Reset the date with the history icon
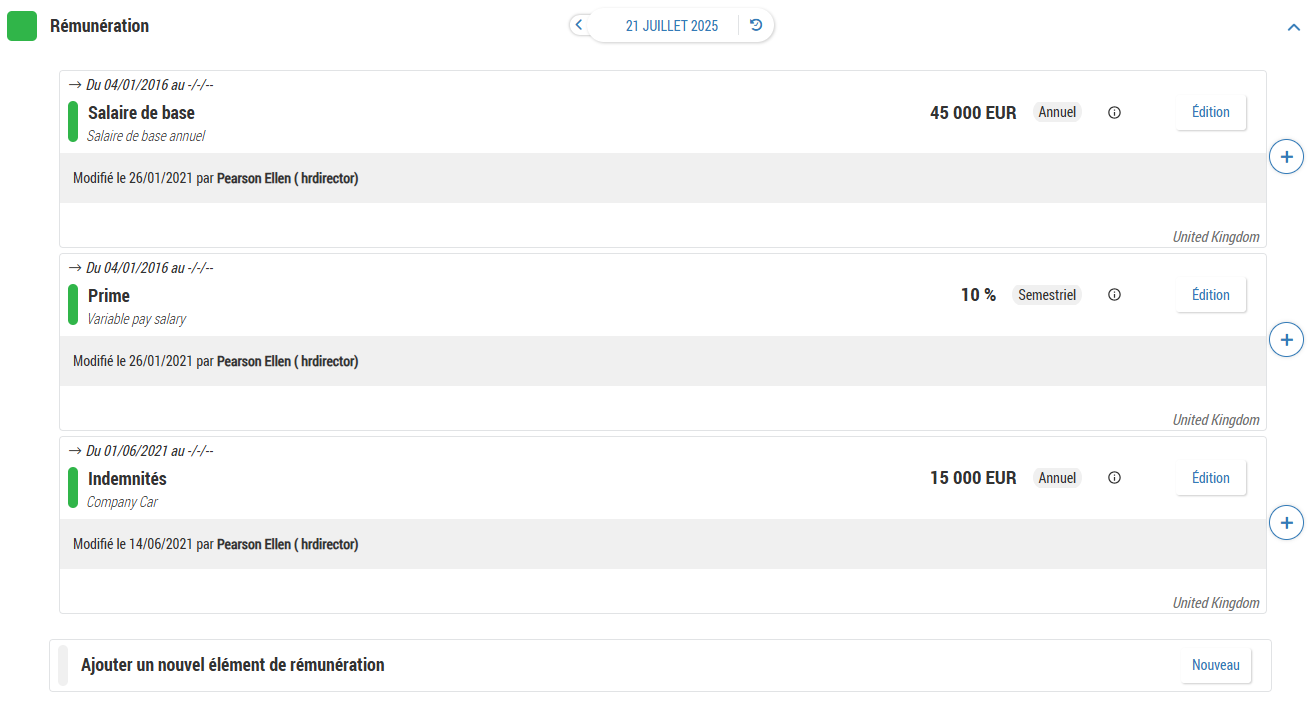 tap(756, 26)
